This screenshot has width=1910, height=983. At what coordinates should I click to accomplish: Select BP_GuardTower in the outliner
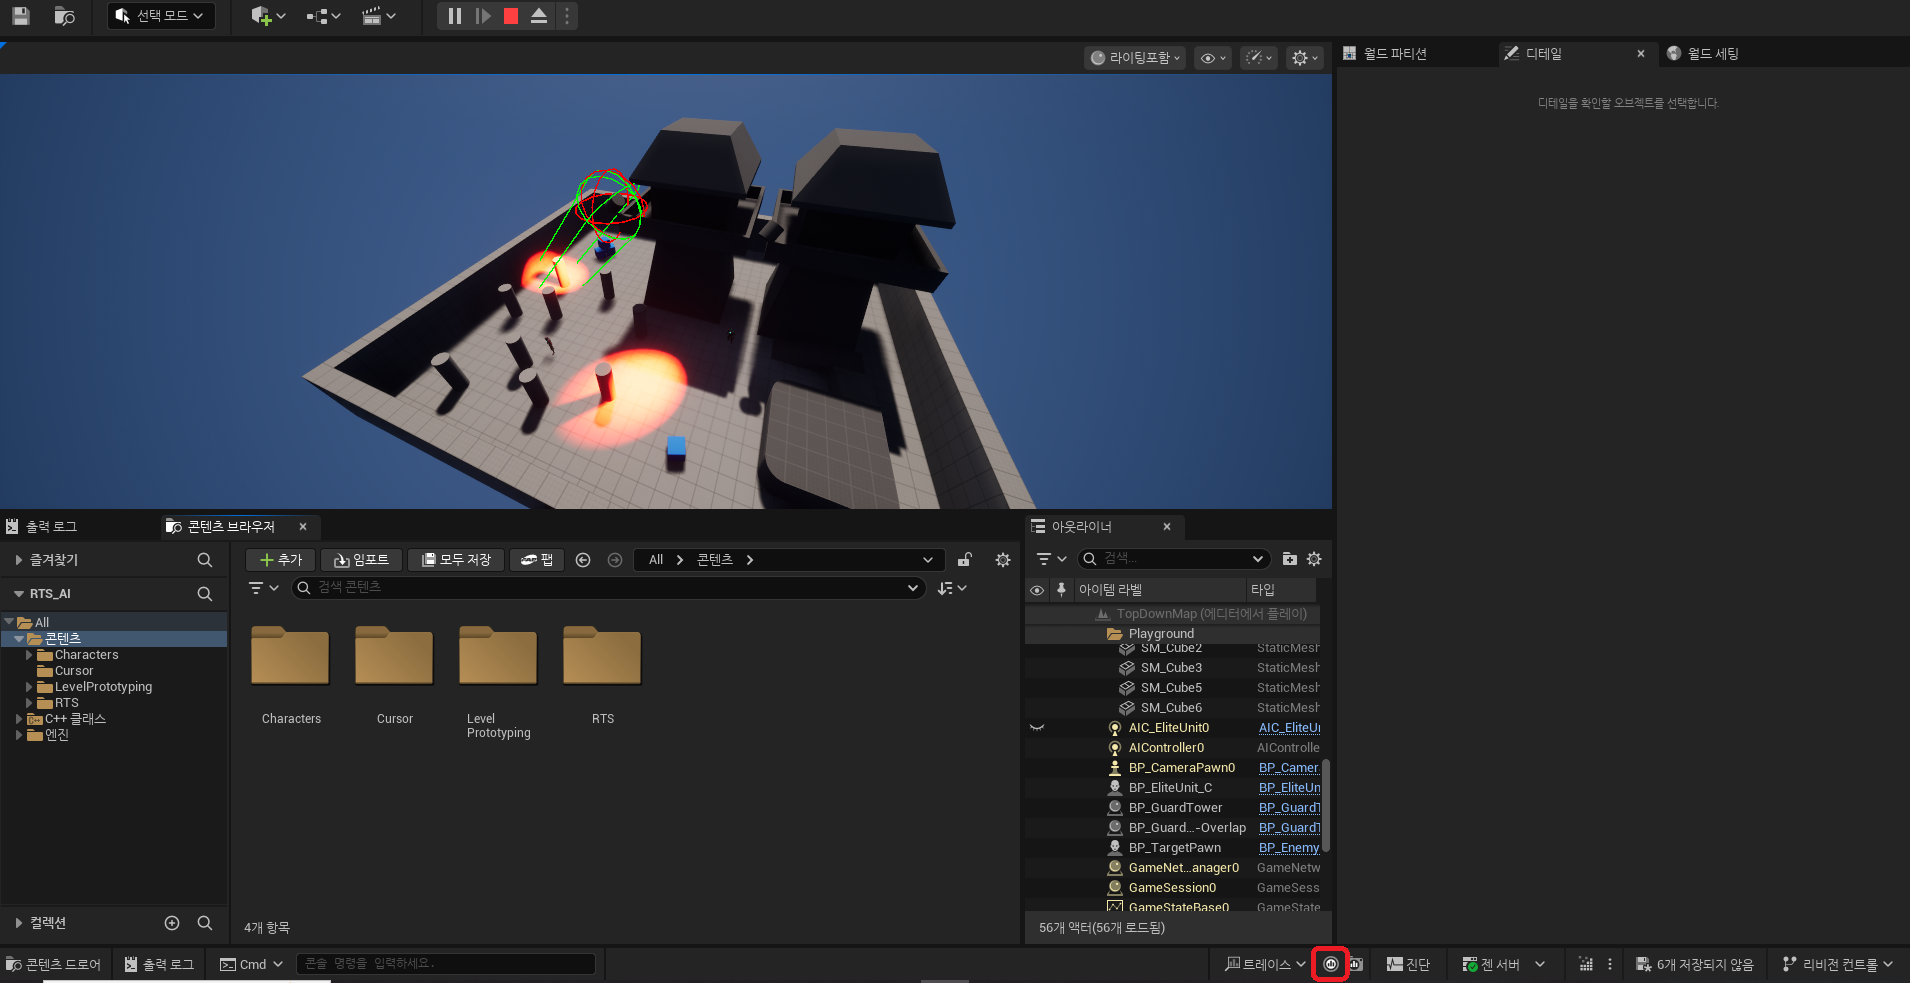(1175, 808)
